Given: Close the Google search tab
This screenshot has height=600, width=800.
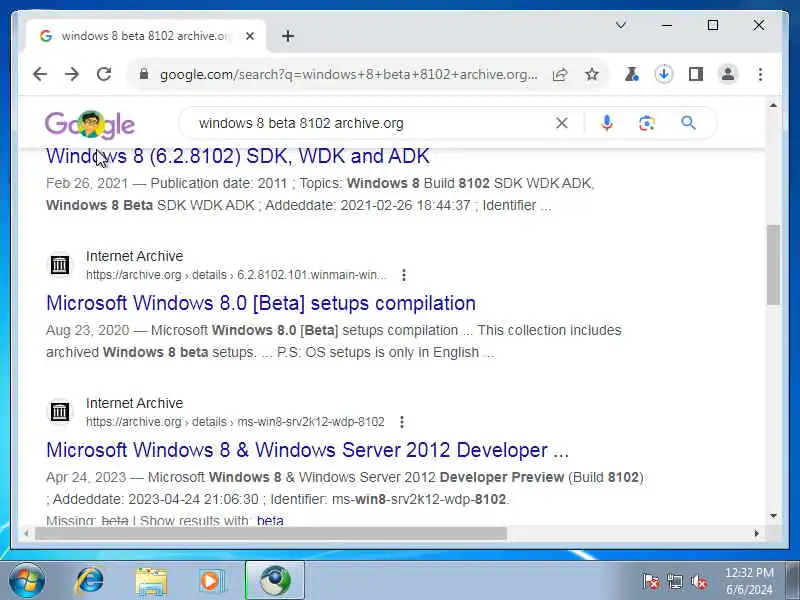Looking at the screenshot, I should point(250,36).
